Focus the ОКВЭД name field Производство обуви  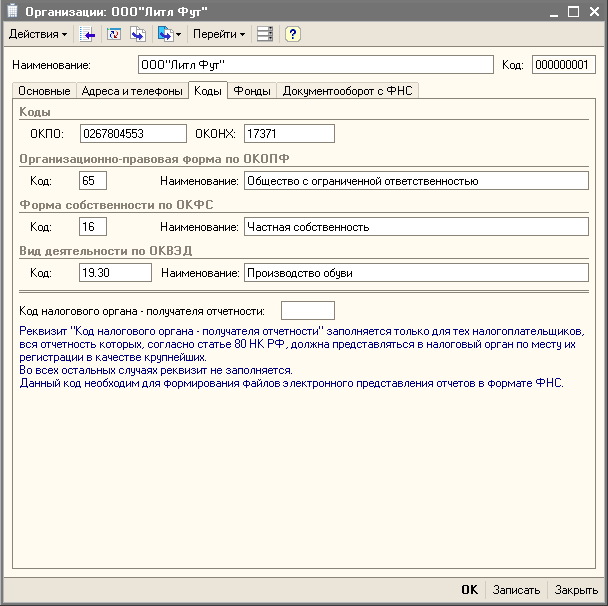pyautogui.click(x=415, y=272)
